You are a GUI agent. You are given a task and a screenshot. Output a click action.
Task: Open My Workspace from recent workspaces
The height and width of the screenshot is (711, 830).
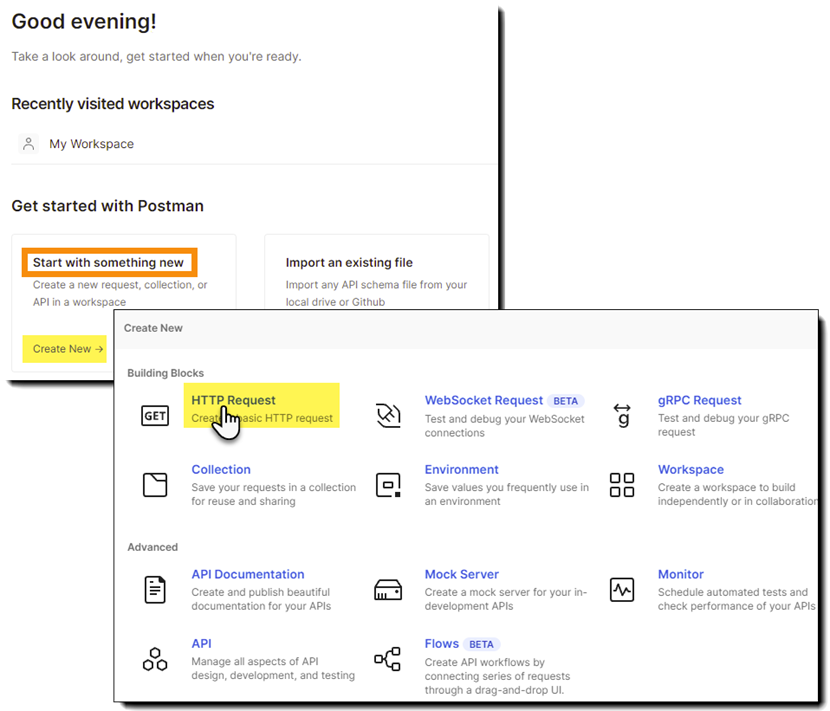[91, 144]
